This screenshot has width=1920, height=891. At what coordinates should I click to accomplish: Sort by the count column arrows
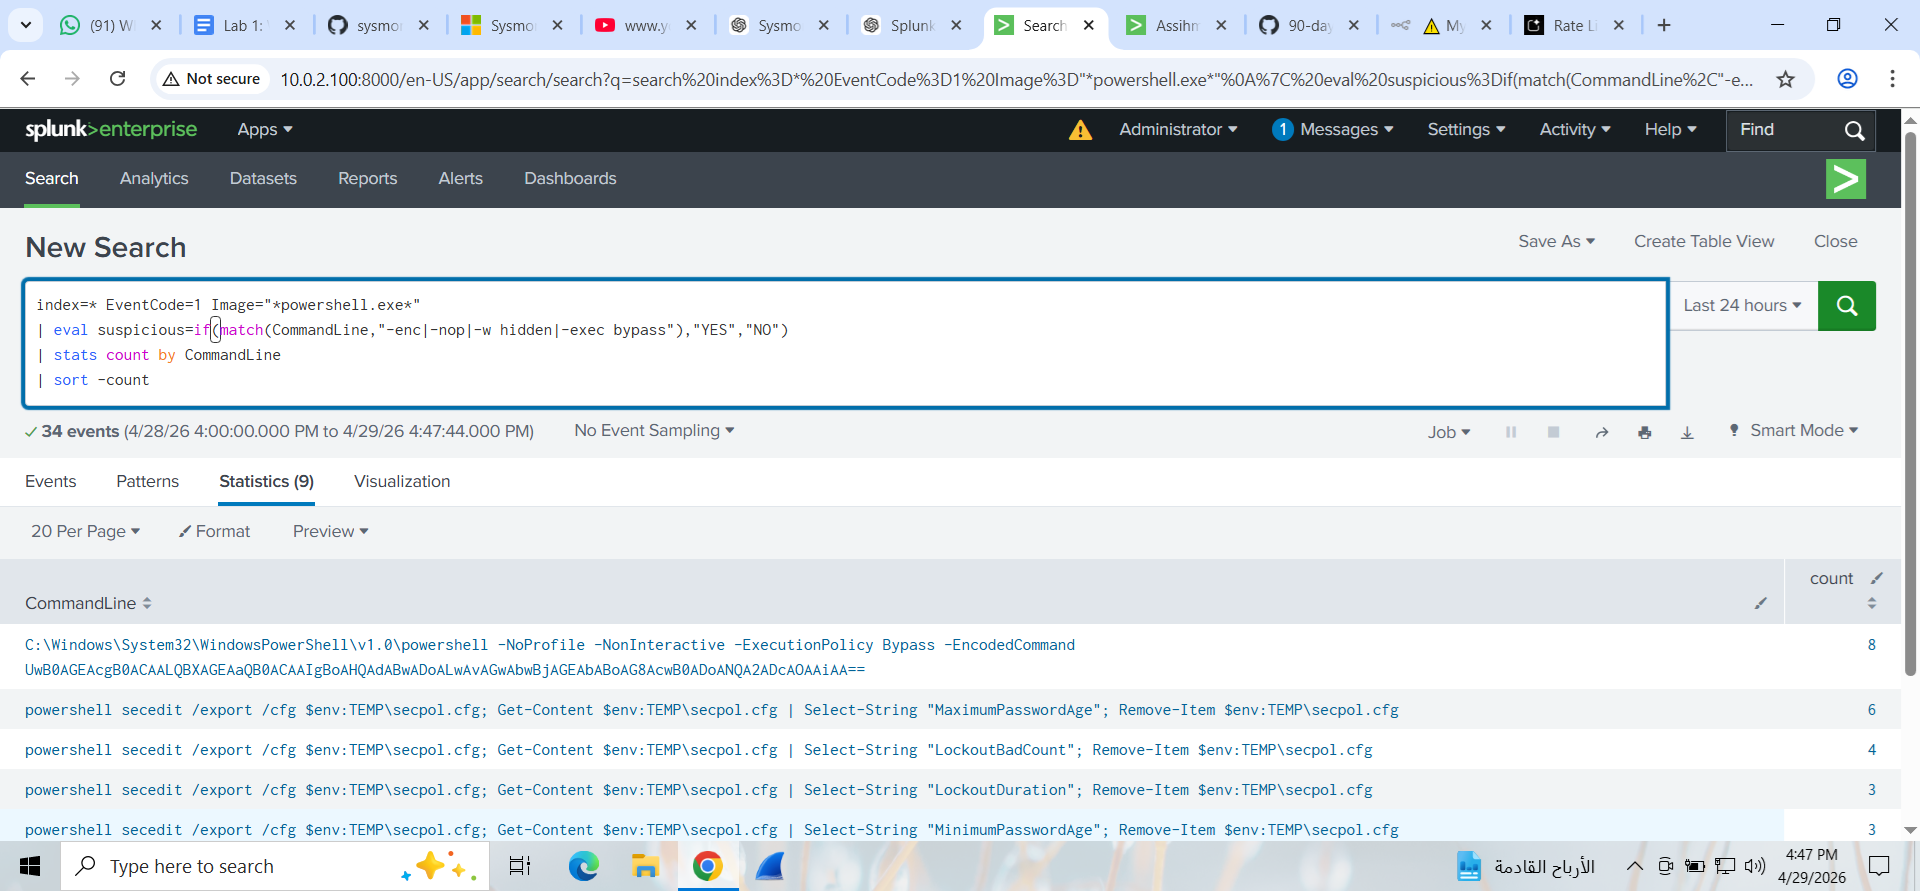[1872, 603]
